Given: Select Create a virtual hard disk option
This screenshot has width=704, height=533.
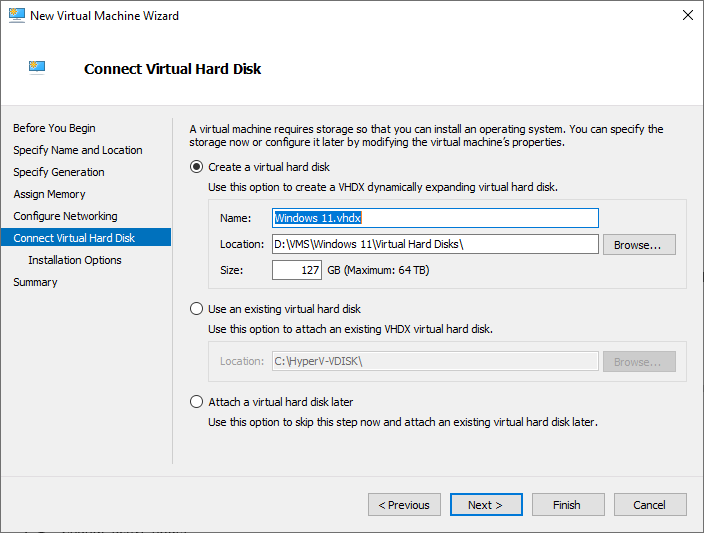Looking at the screenshot, I should [x=197, y=167].
